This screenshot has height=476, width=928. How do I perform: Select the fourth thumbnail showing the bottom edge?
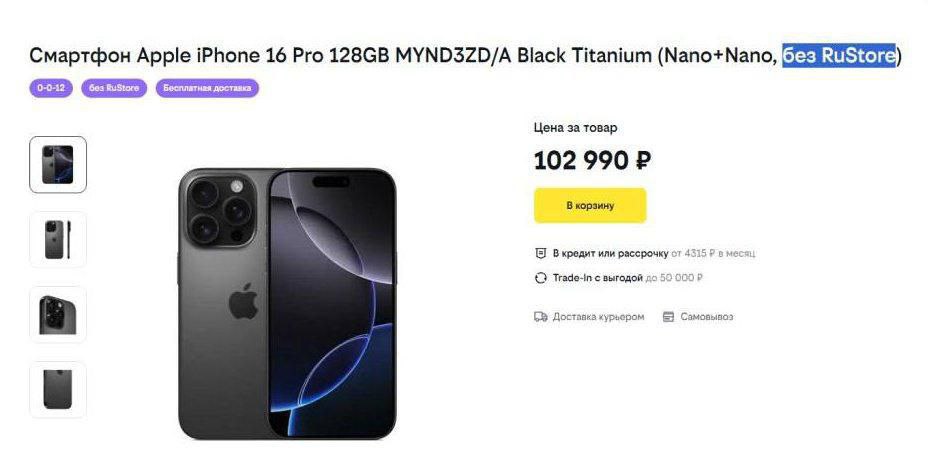58,390
